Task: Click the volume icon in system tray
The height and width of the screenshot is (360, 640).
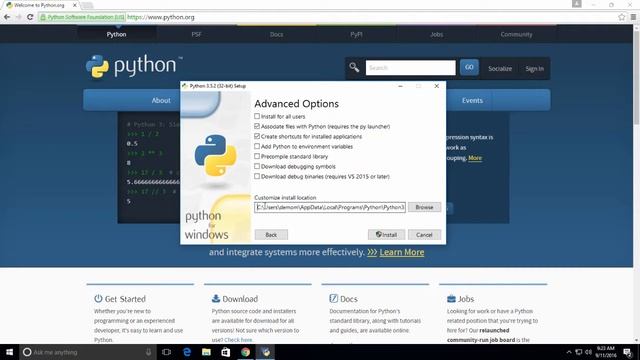Action: [x=588, y=352]
